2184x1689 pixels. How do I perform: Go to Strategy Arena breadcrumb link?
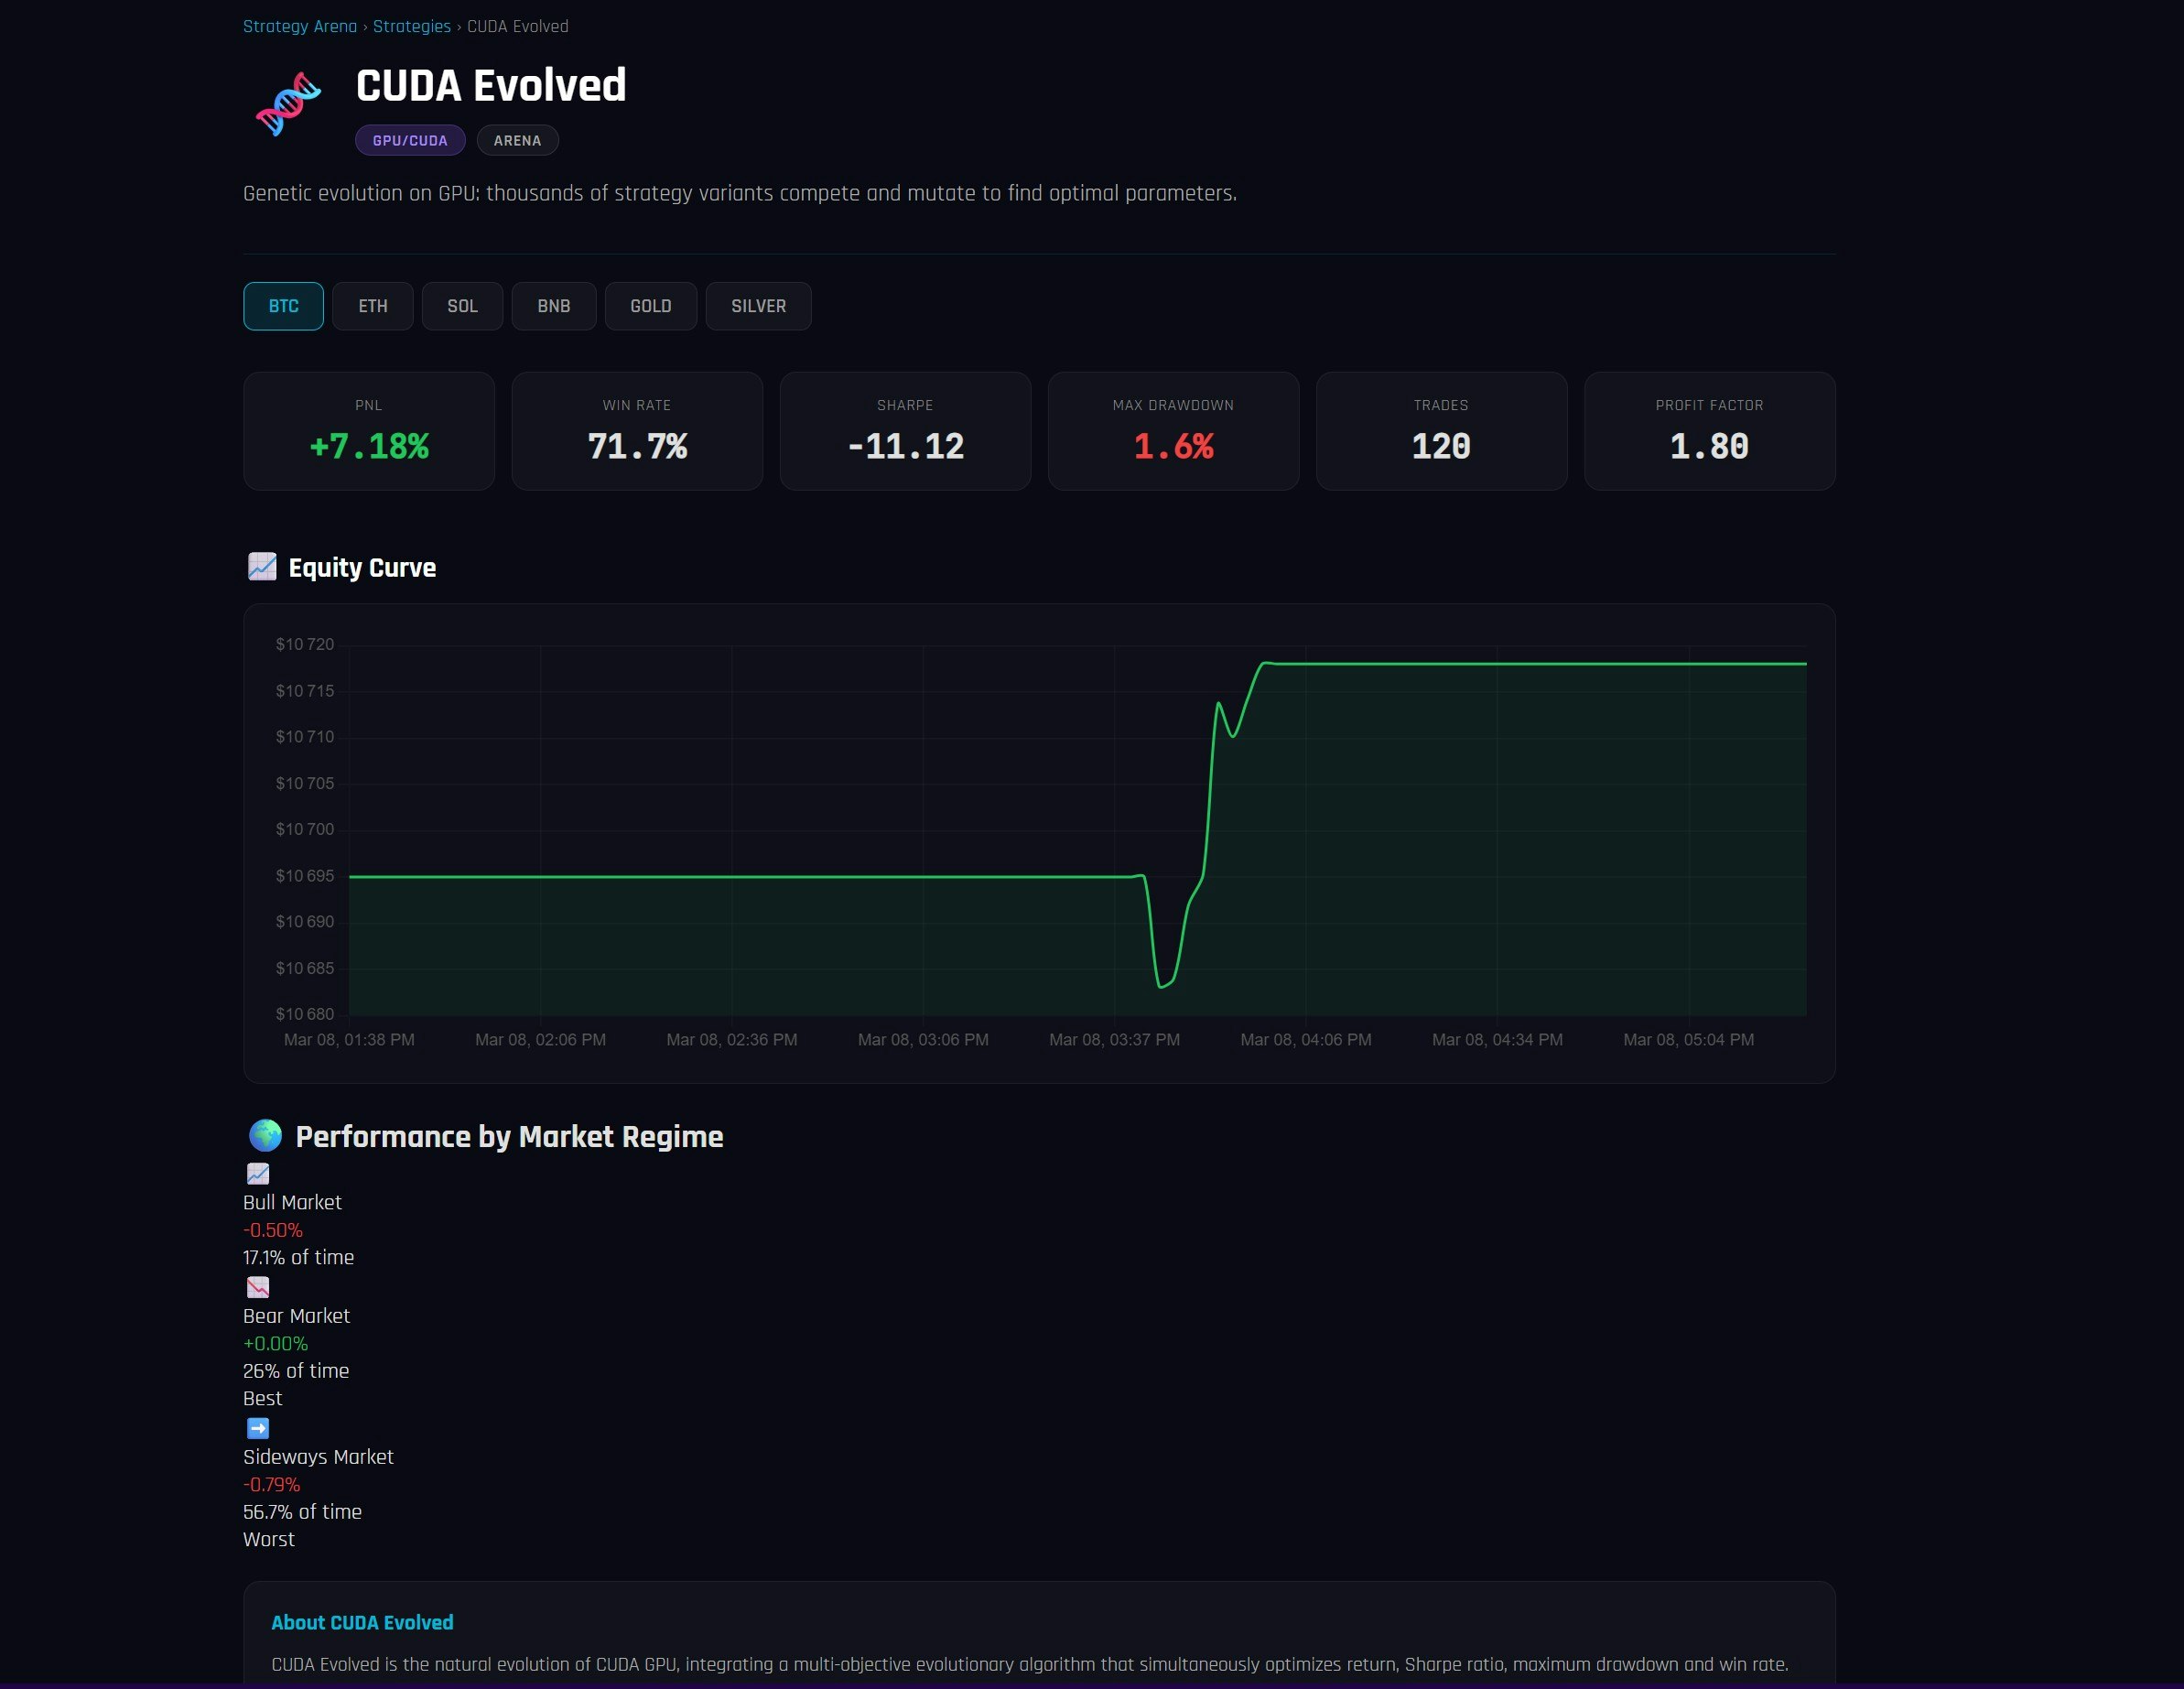[300, 27]
